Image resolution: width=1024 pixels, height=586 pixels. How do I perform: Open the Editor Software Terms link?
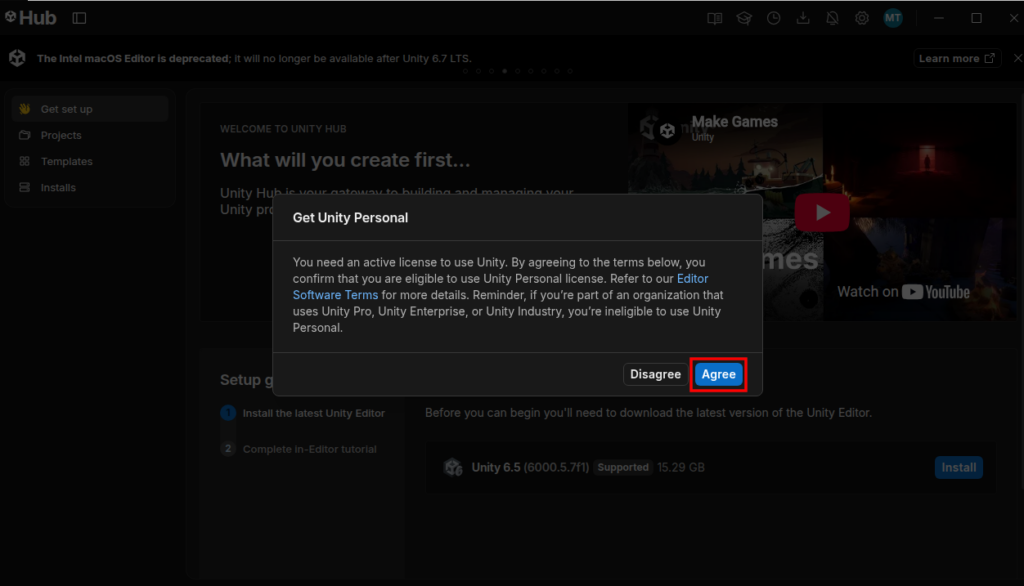[500, 287]
